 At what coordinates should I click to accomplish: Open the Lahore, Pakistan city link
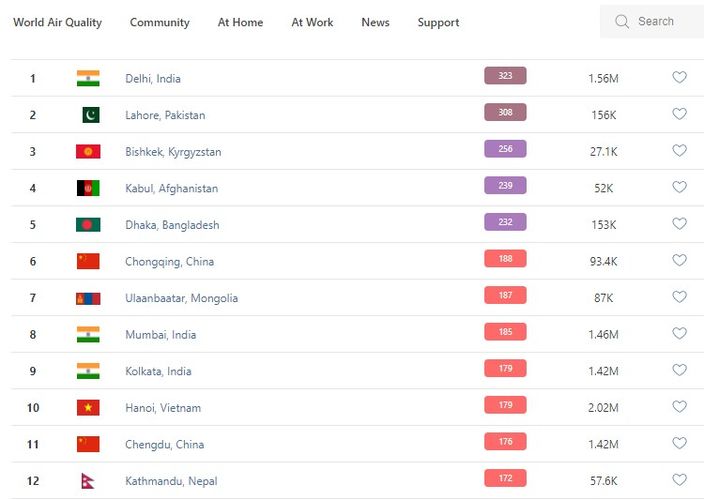pyautogui.click(x=165, y=115)
